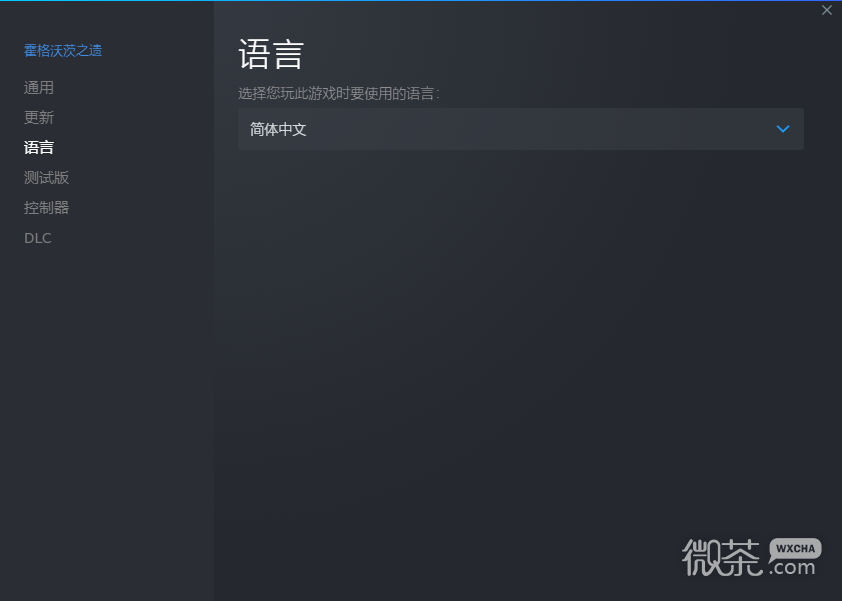This screenshot has width=842, height=601.
Task: Click the .com watermark text
Action: [x=792, y=568]
